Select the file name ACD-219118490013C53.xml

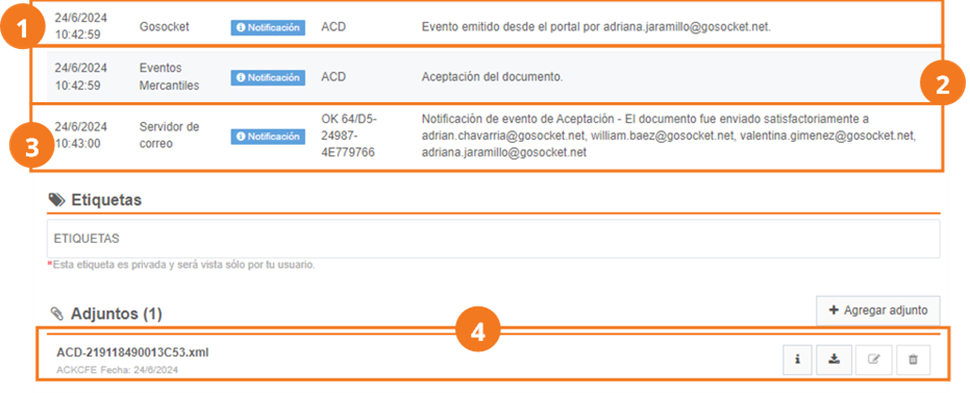pyautogui.click(x=132, y=352)
